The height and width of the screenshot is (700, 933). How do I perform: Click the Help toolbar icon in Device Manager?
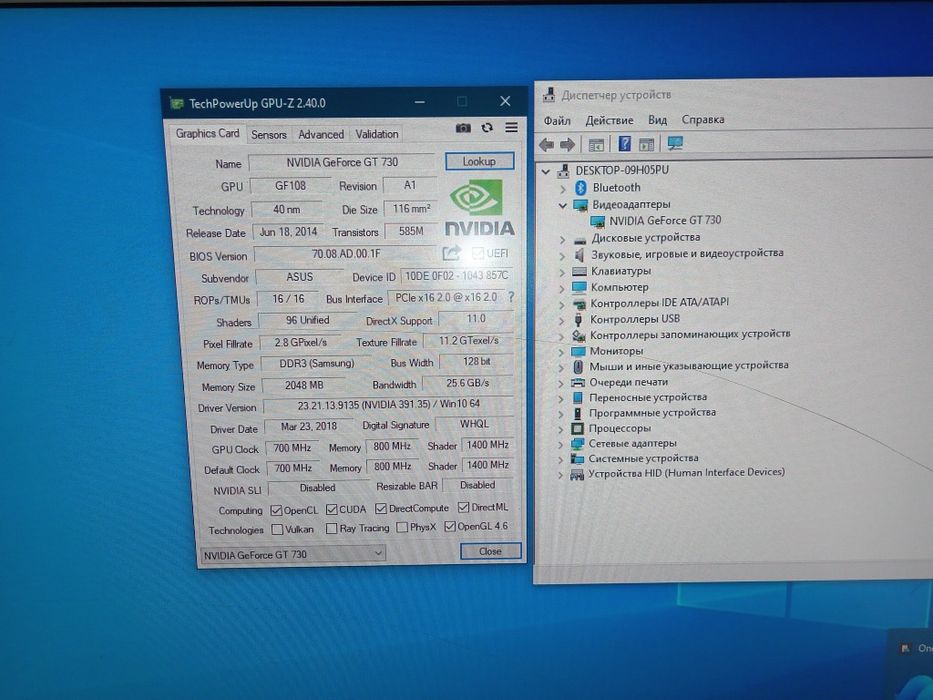pyautogui.click(x=624, y=143)
